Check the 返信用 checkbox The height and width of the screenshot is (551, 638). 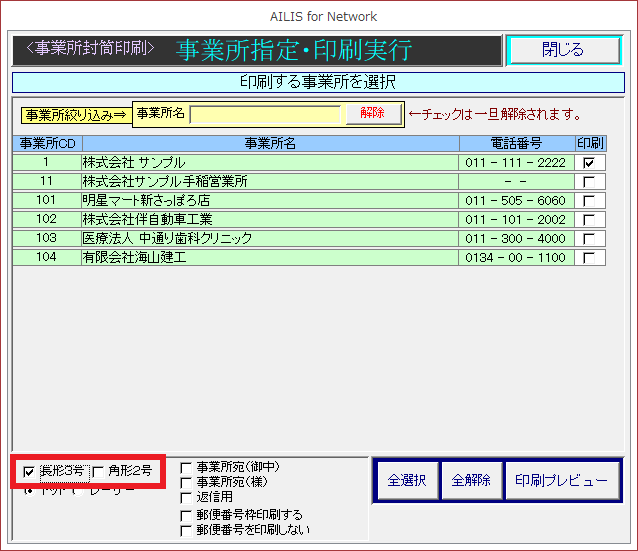click(x=186, y=497)
